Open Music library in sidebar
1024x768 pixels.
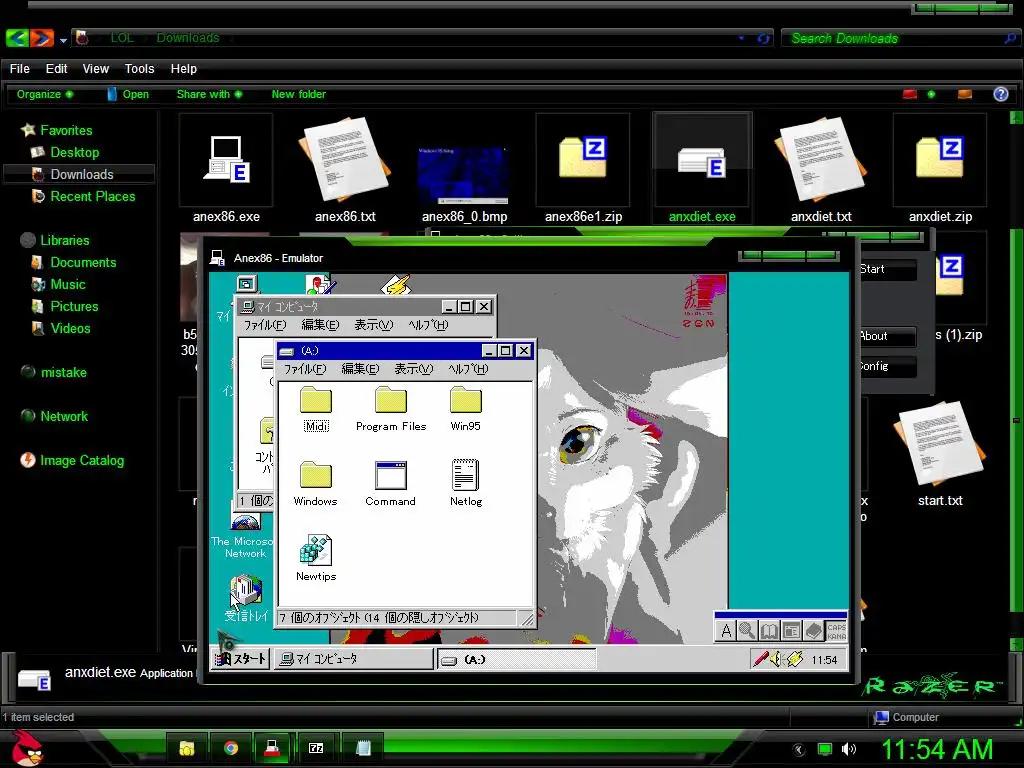click(x=58, y=284)
